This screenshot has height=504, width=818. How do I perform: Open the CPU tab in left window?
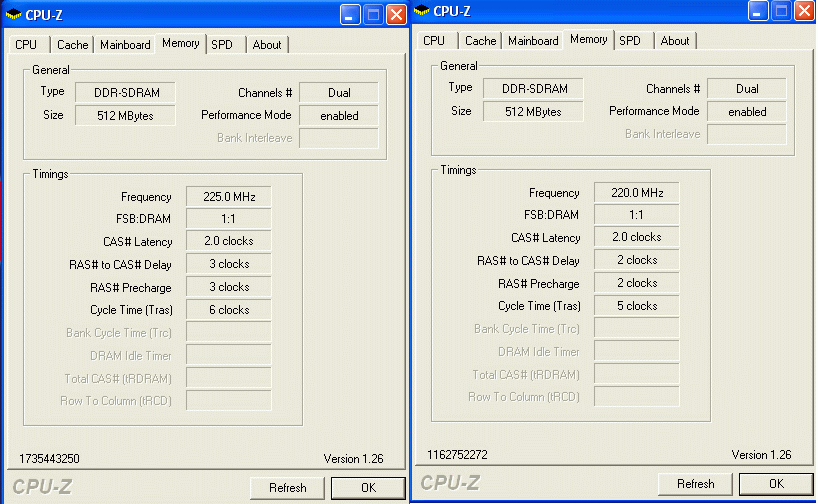(26, 45)
